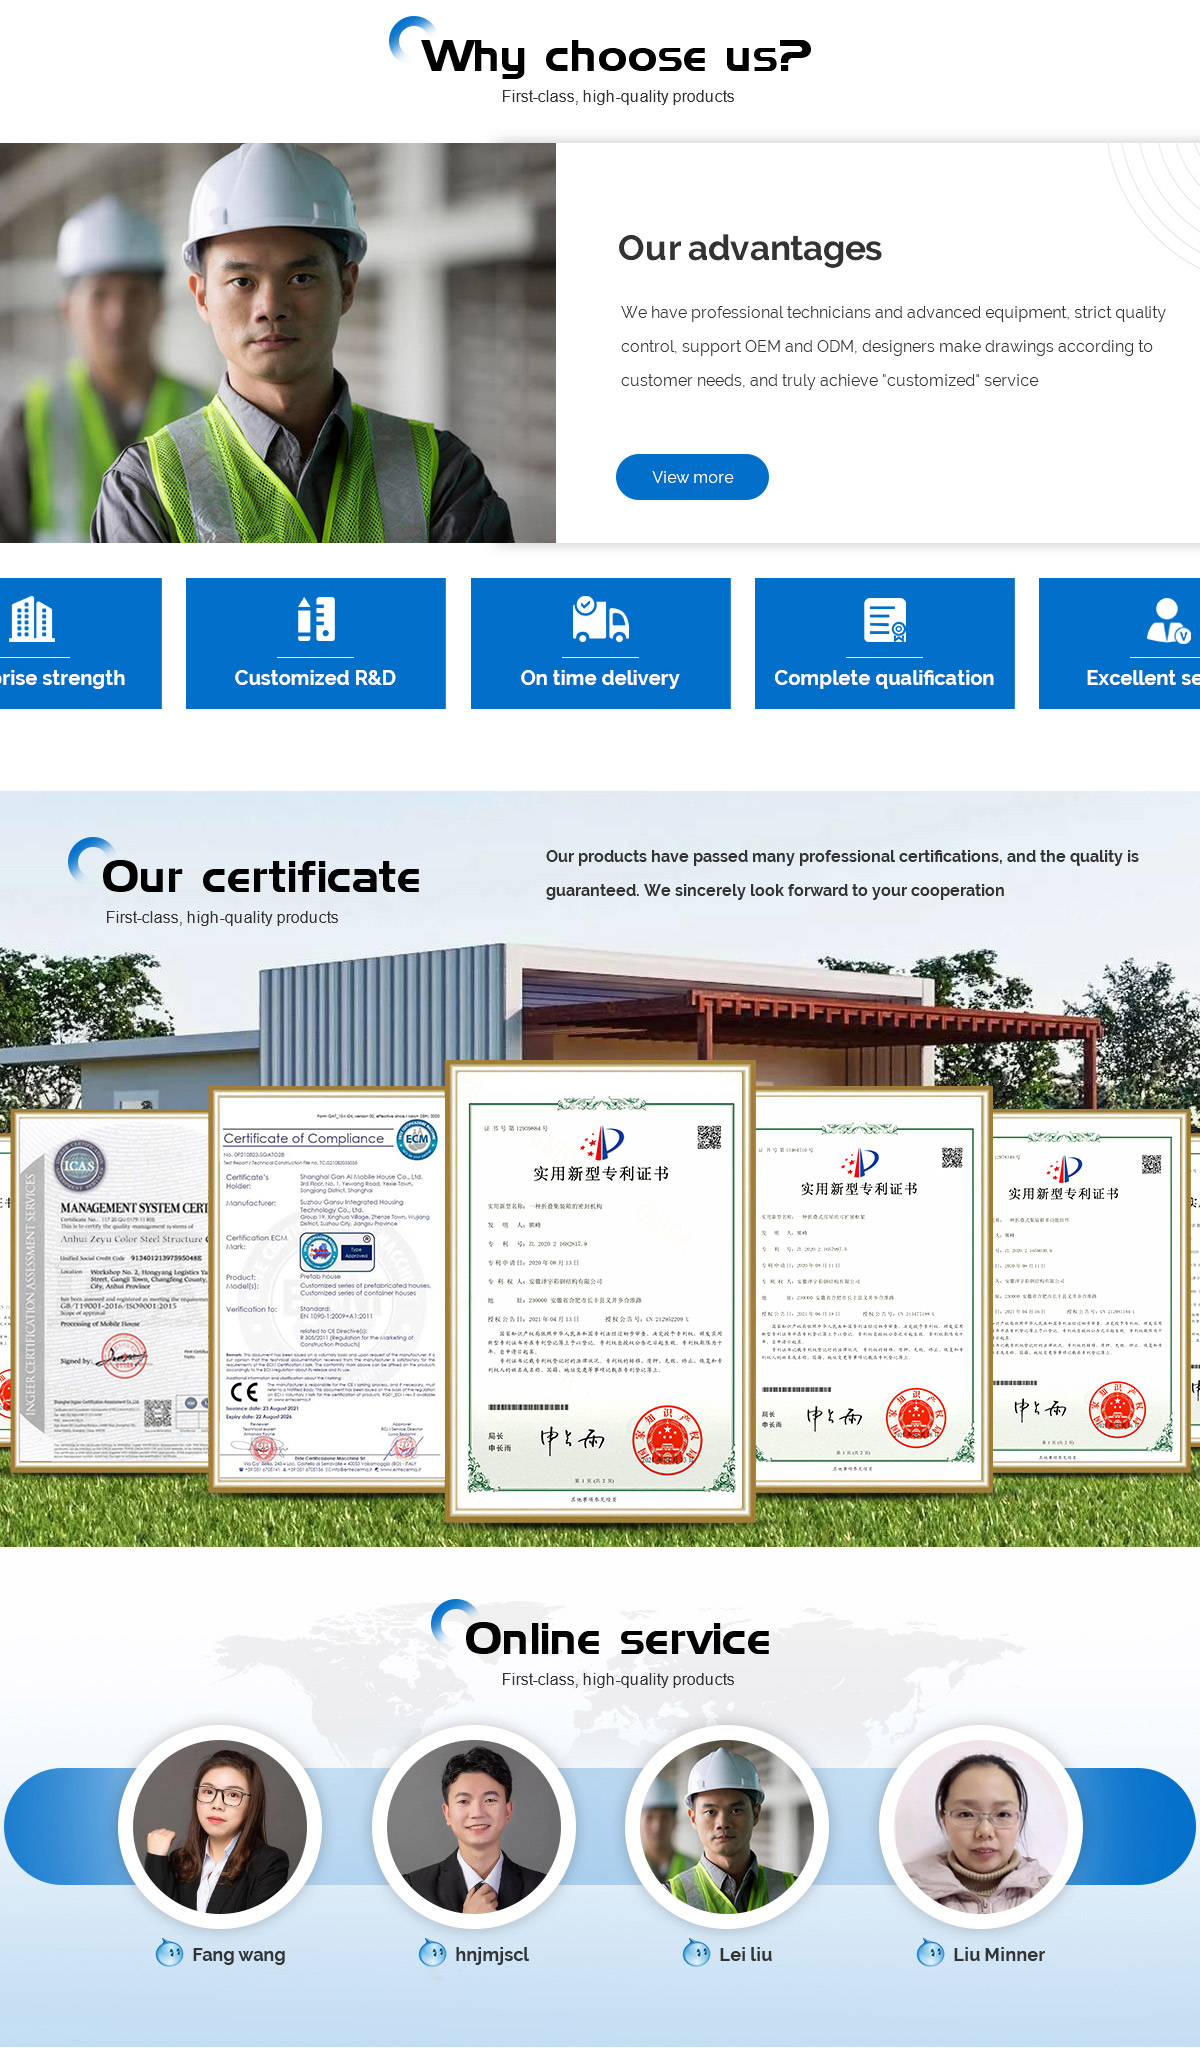Screen dimensions: 1200x2067
Task: Click the chat icon beside Lei liu
Action: pyautogui.click(x=696, y=1952)
